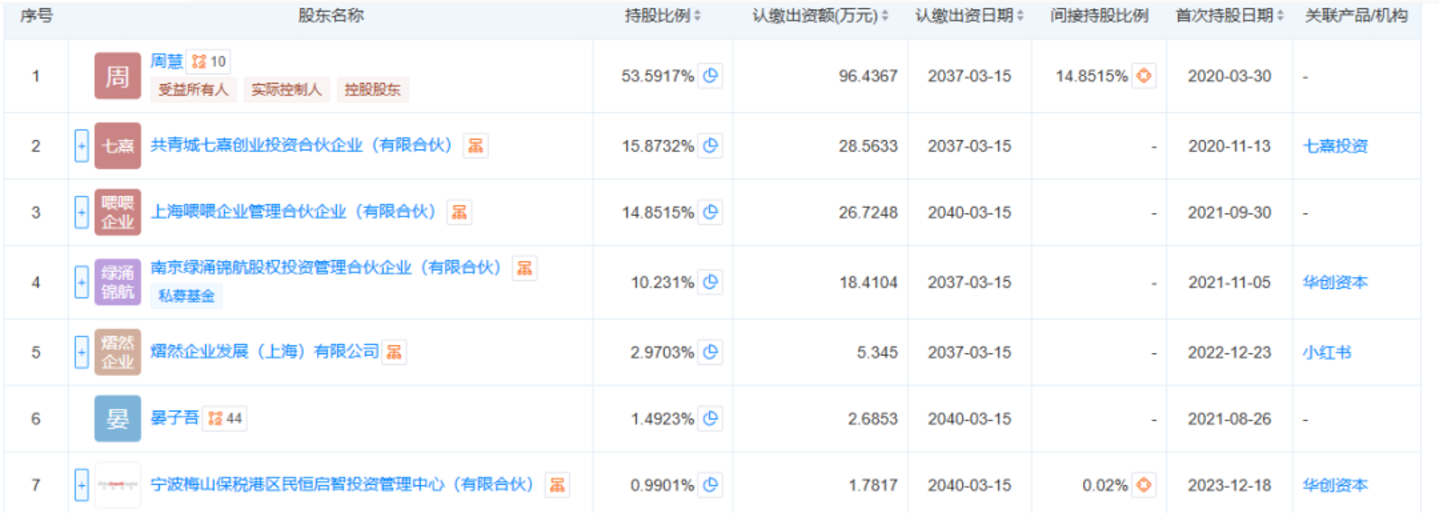Open pie chart icon next to 15.8732%
This screenshot has height=513, width=1439.
pyautogui.click(x=710, y=146)
